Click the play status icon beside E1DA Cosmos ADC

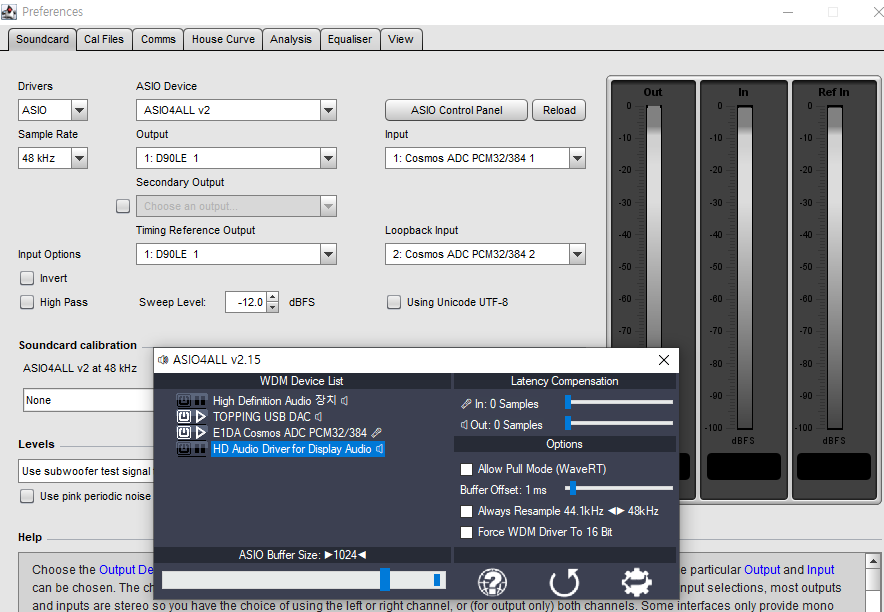point(200,433)
